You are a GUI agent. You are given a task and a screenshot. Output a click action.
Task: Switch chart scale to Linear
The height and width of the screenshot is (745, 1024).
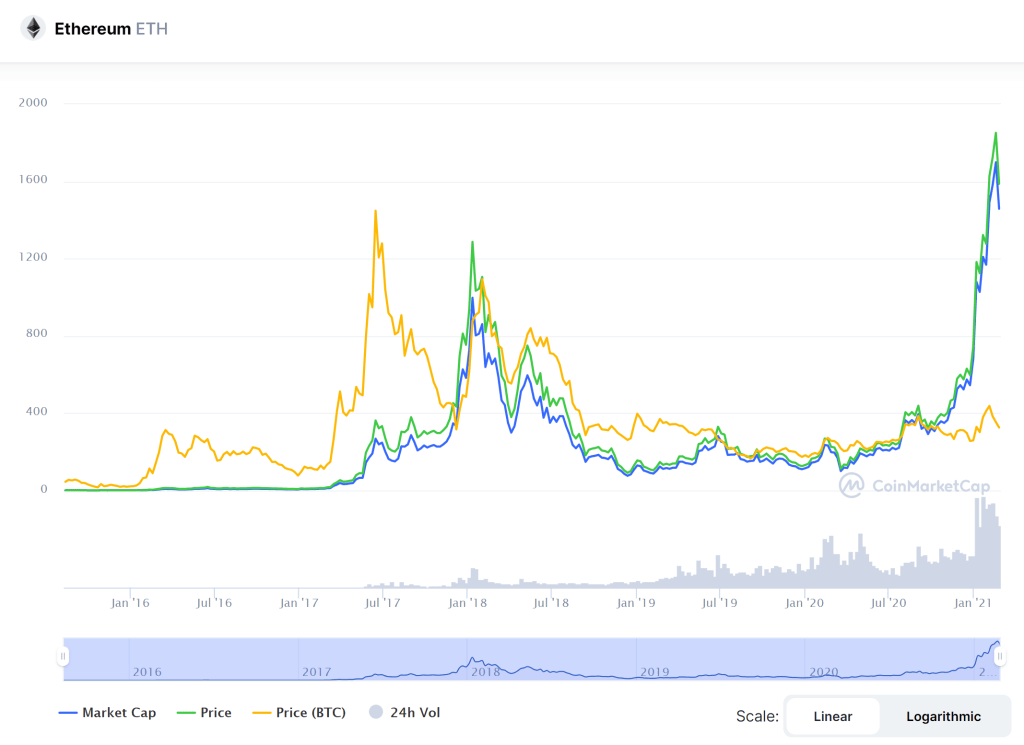click(x=832, y=716)
